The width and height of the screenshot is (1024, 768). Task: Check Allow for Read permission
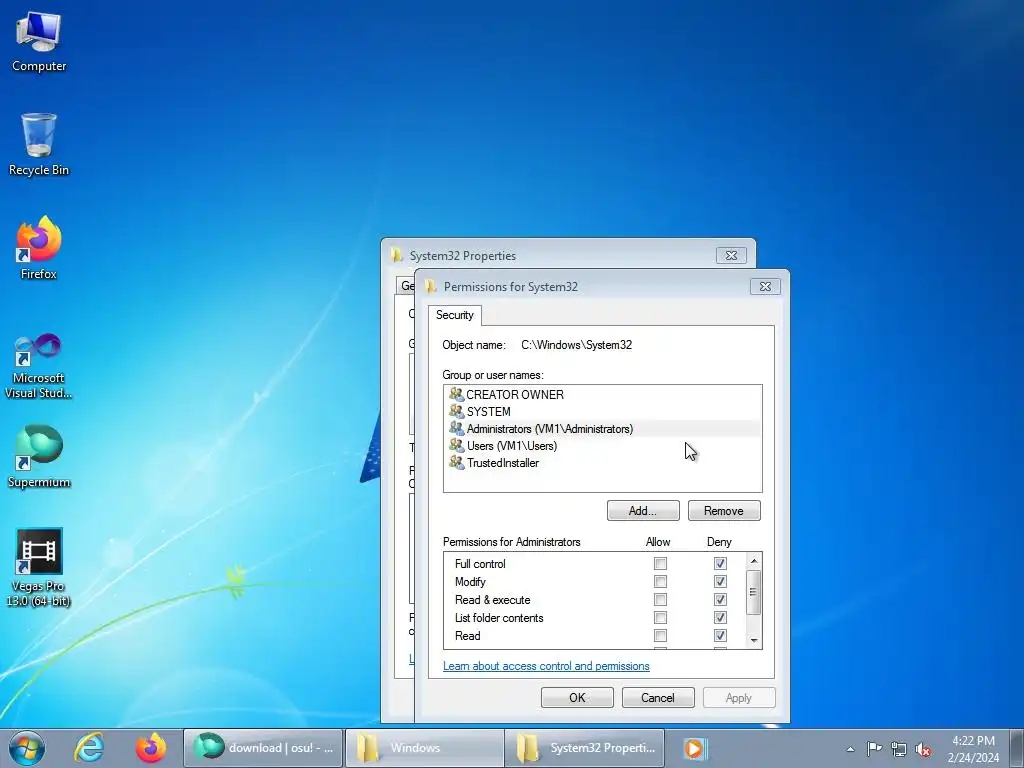pos(660,635)
